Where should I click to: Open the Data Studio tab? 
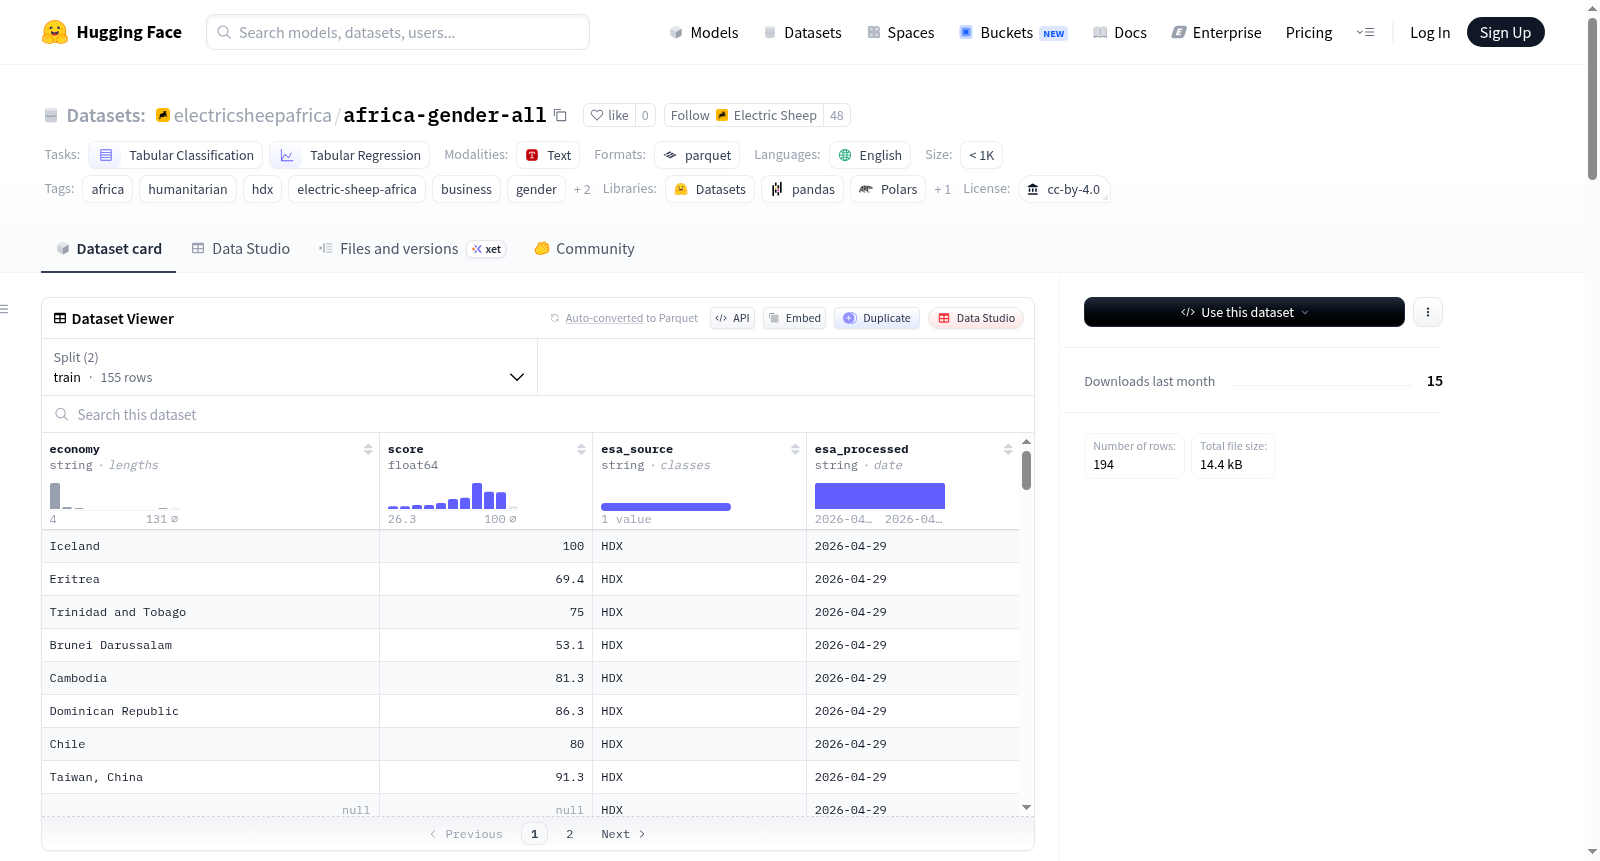point(241,249)
